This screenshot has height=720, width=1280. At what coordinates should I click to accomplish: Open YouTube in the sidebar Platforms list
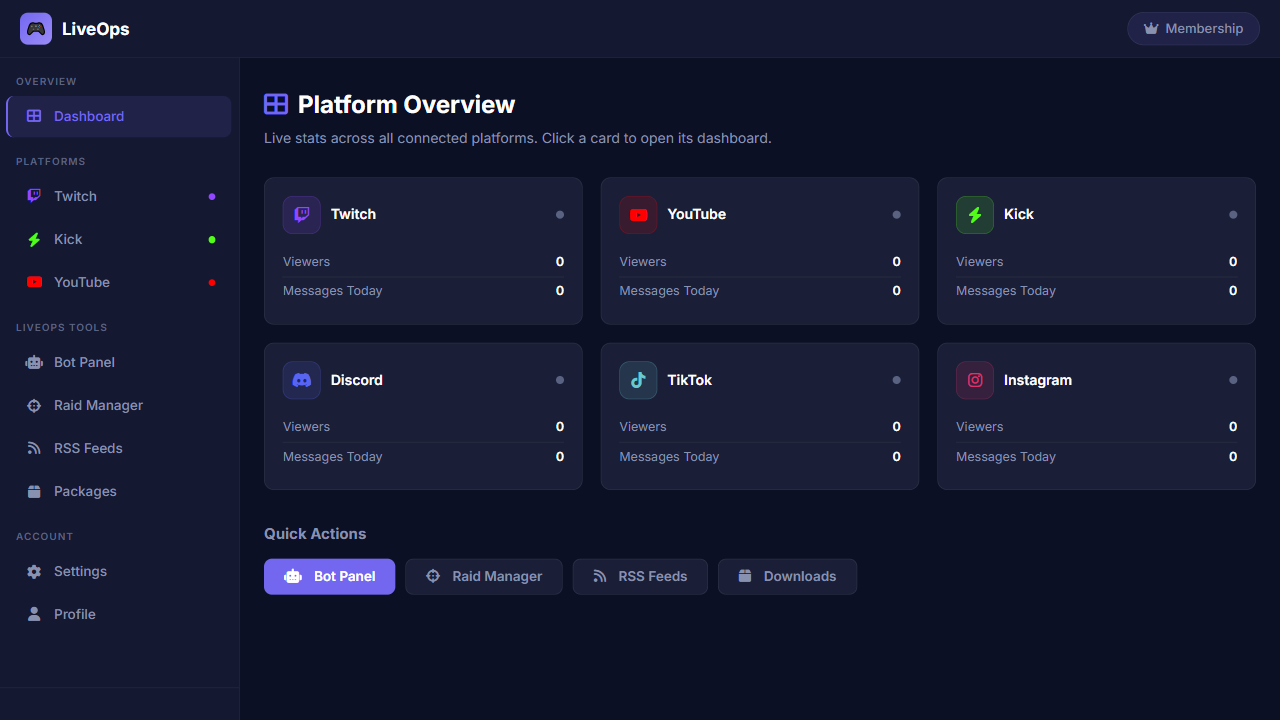point(119,282)
